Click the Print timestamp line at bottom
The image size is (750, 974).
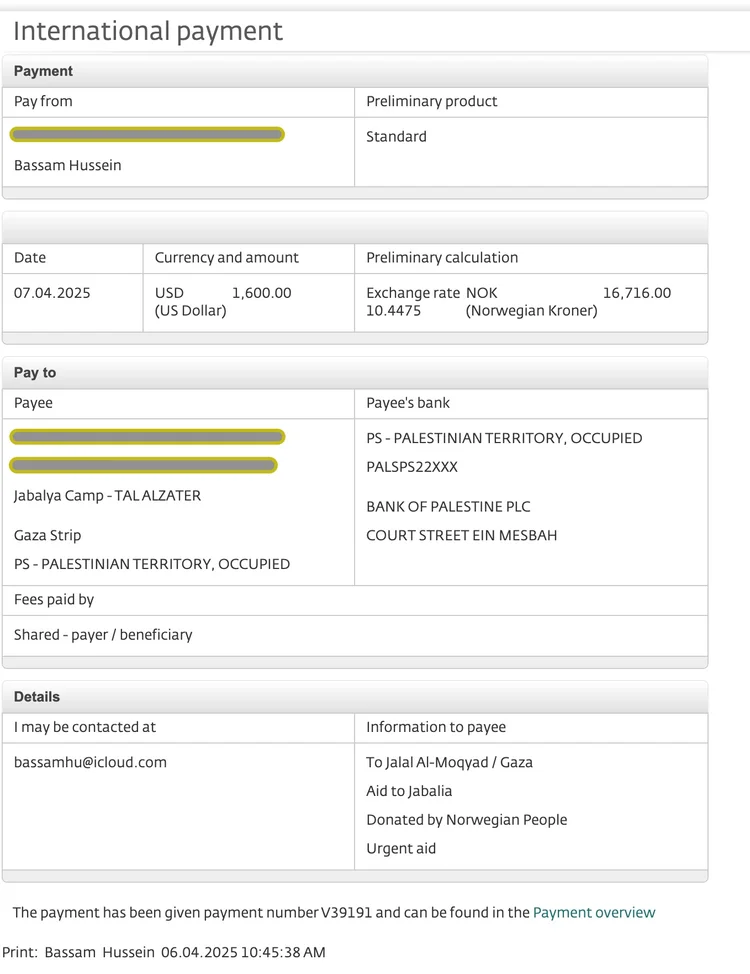(x=163, y=952)
